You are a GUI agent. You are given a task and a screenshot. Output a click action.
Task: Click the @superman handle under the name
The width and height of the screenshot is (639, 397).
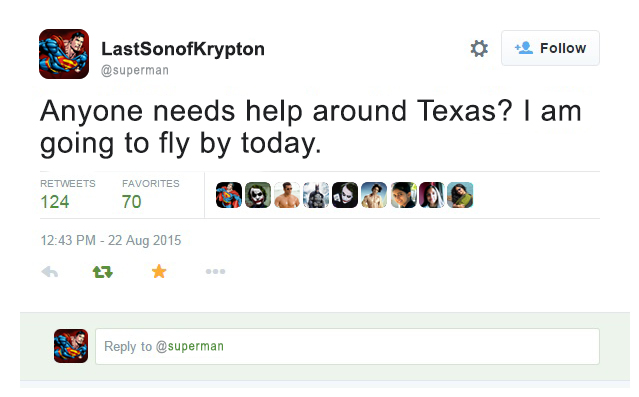(135, 70)
